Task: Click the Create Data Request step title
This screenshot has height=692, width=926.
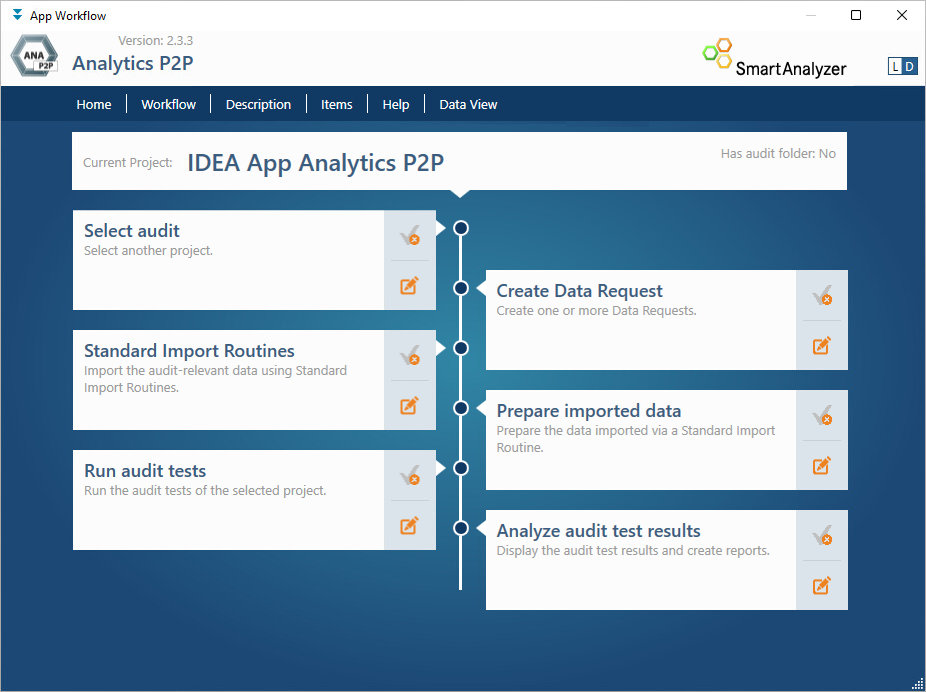Action: pyautogui.click(x=579, y=291)
